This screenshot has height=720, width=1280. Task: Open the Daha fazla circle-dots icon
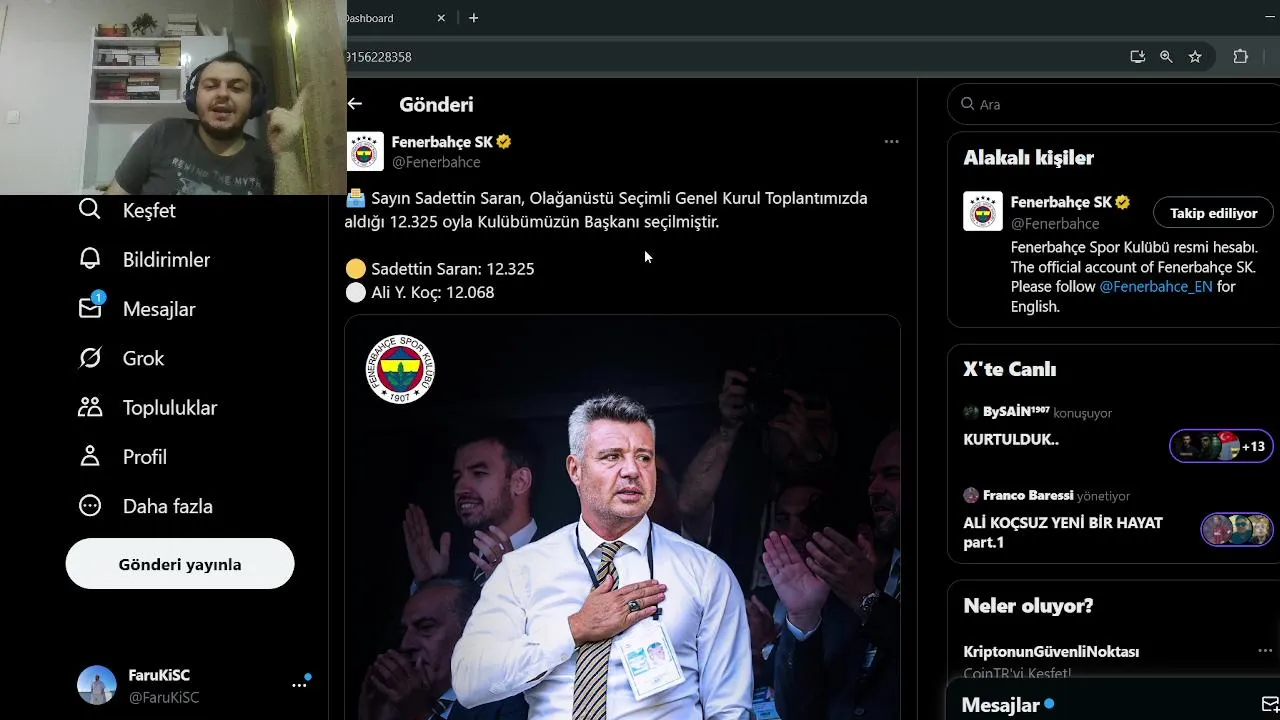click(x=90, y=506)
